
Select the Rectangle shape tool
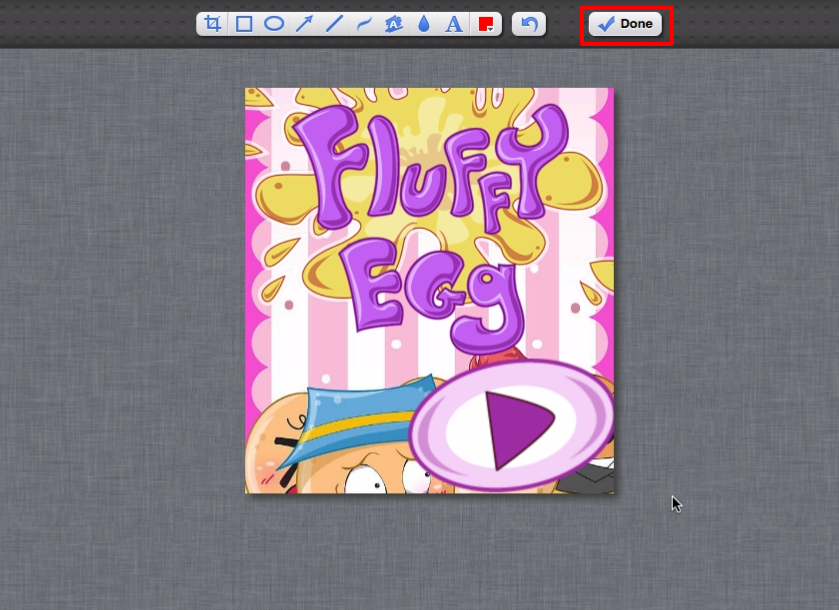click(x=243, y=24)
